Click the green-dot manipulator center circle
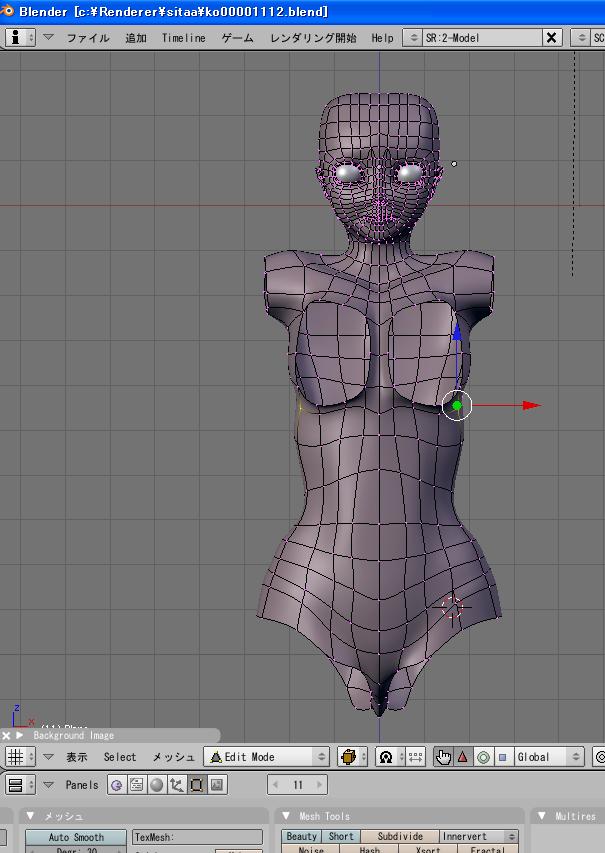 [457, 405]
